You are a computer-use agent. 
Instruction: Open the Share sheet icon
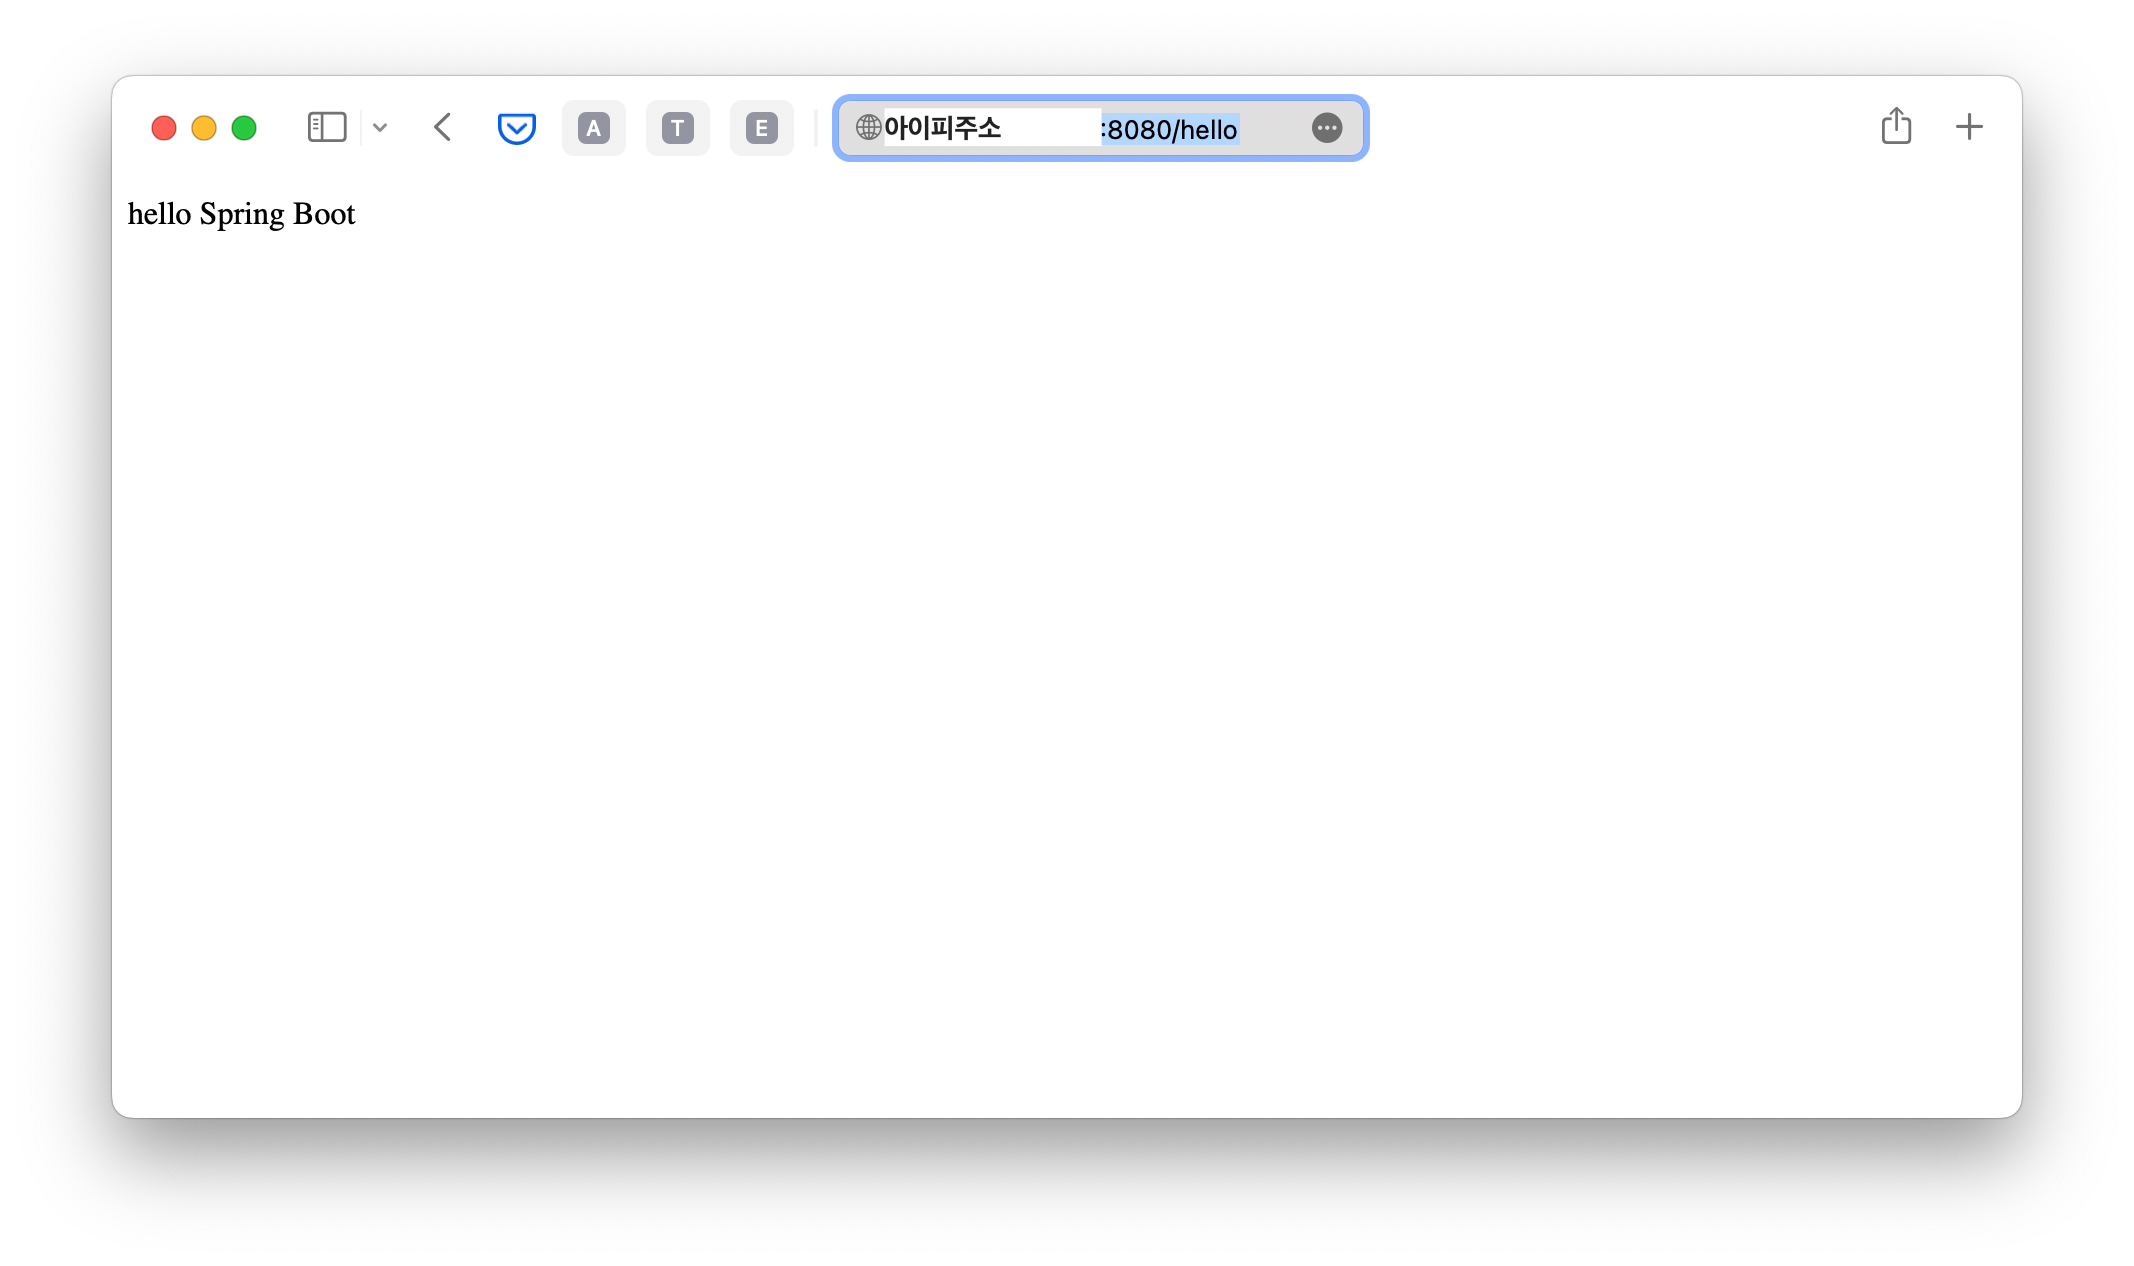click(x=1896, y=127)
